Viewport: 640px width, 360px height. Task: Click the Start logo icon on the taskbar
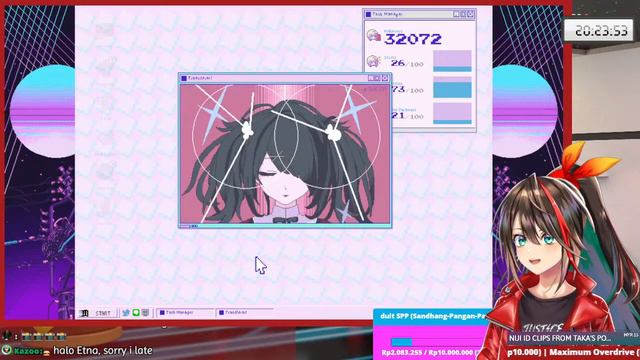click(84, 313)
